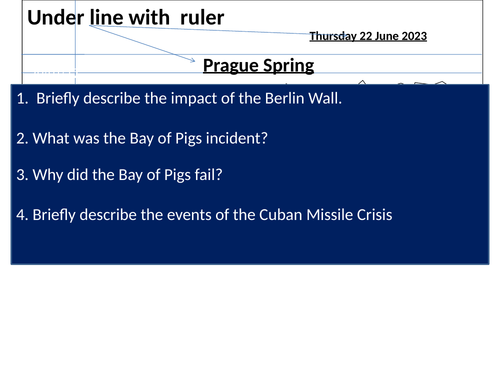
Task: Click the question about Bay of Pigs incident
Action: click(x=142, y=138)
